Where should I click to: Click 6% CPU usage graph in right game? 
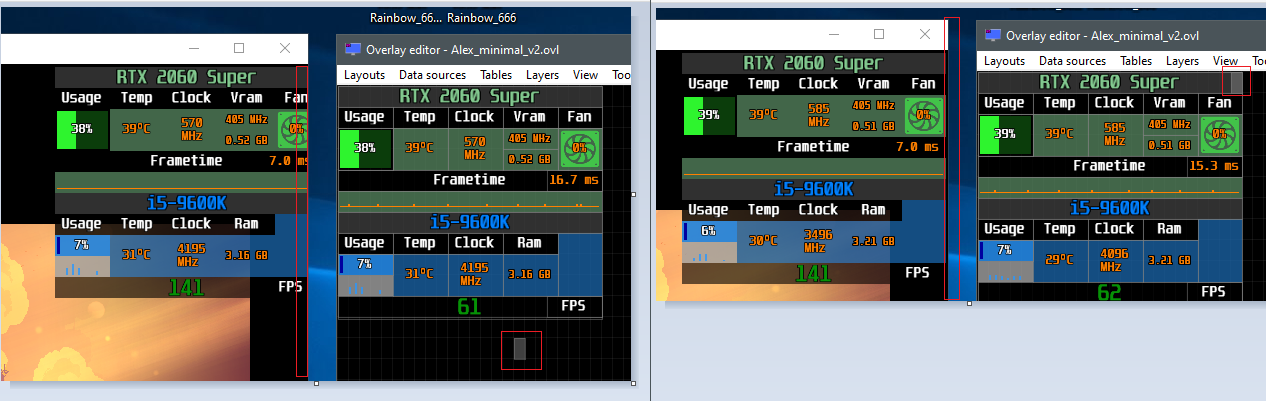(707, 243)
